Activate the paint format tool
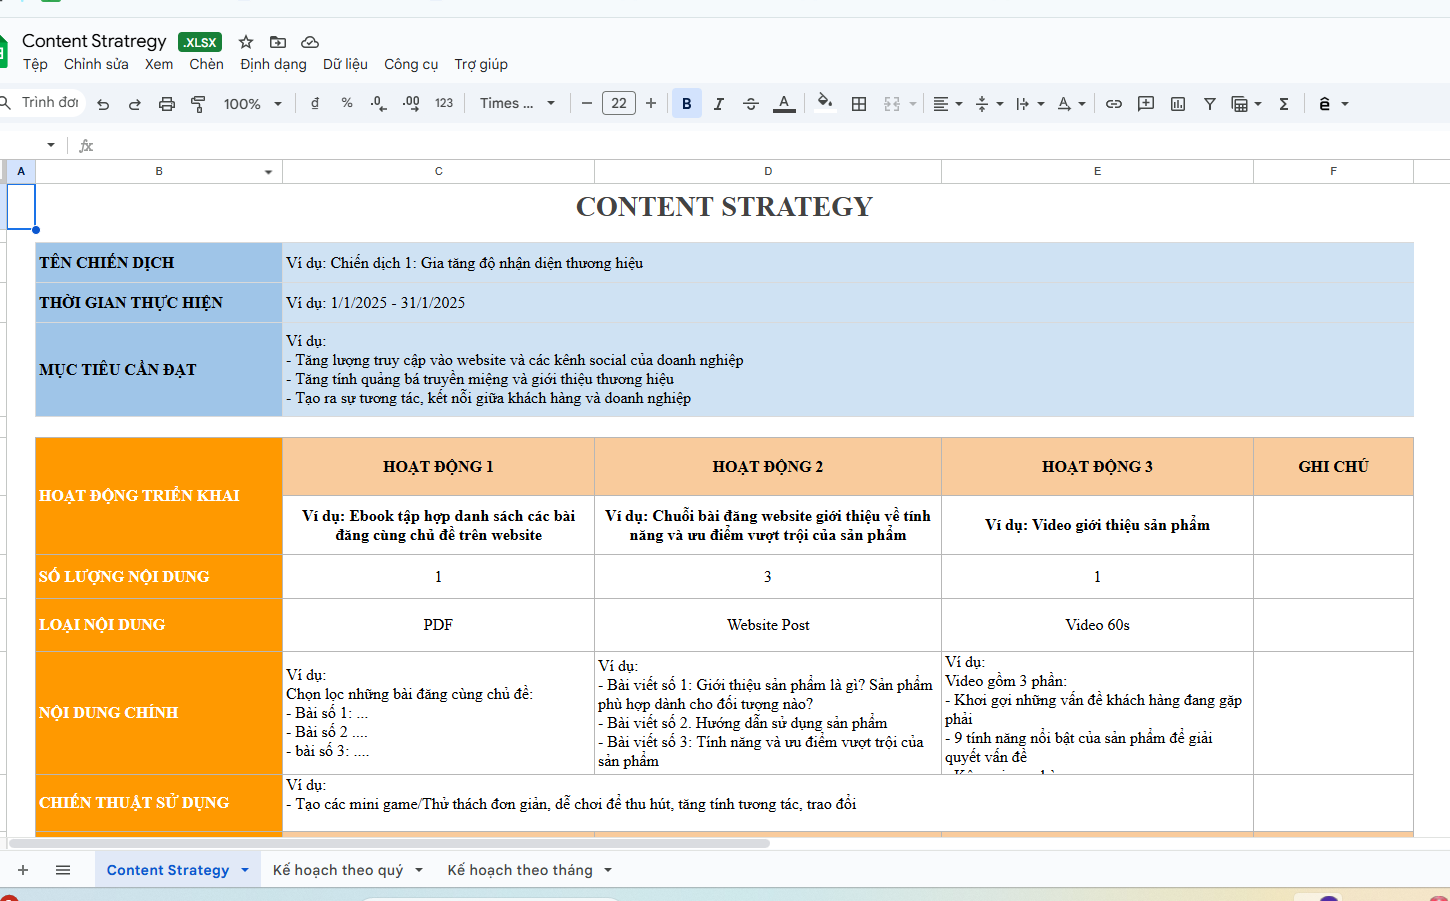The height and width of the screenshot is (901, 1450). [198, 104]
